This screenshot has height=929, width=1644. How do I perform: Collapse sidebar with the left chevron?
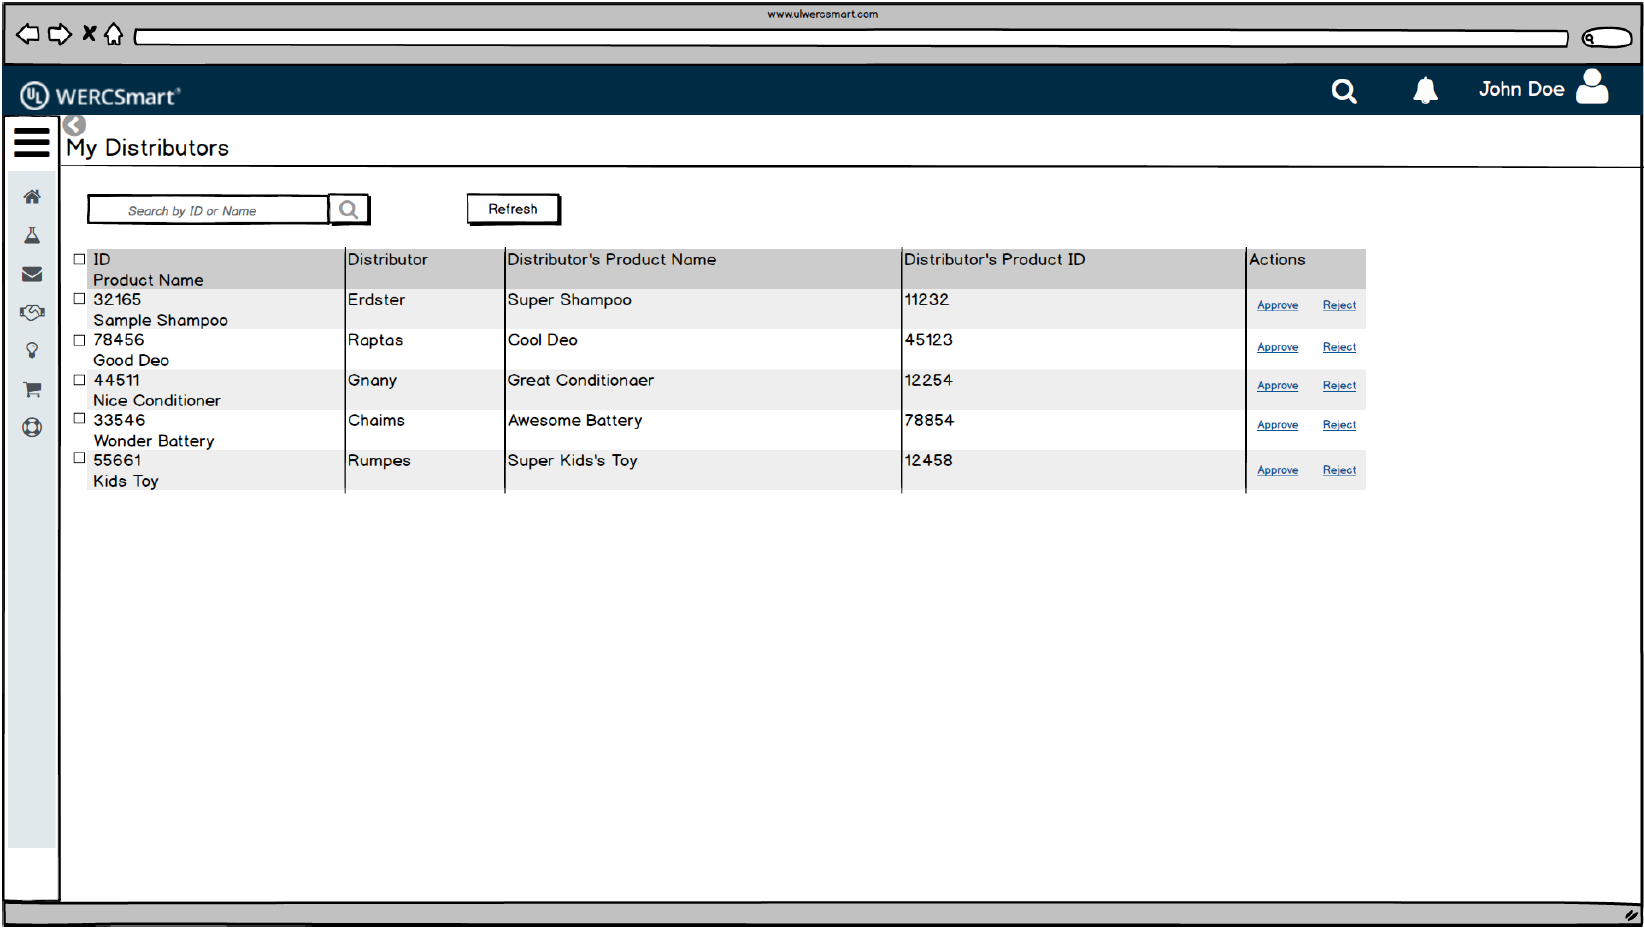click(74, 125)
